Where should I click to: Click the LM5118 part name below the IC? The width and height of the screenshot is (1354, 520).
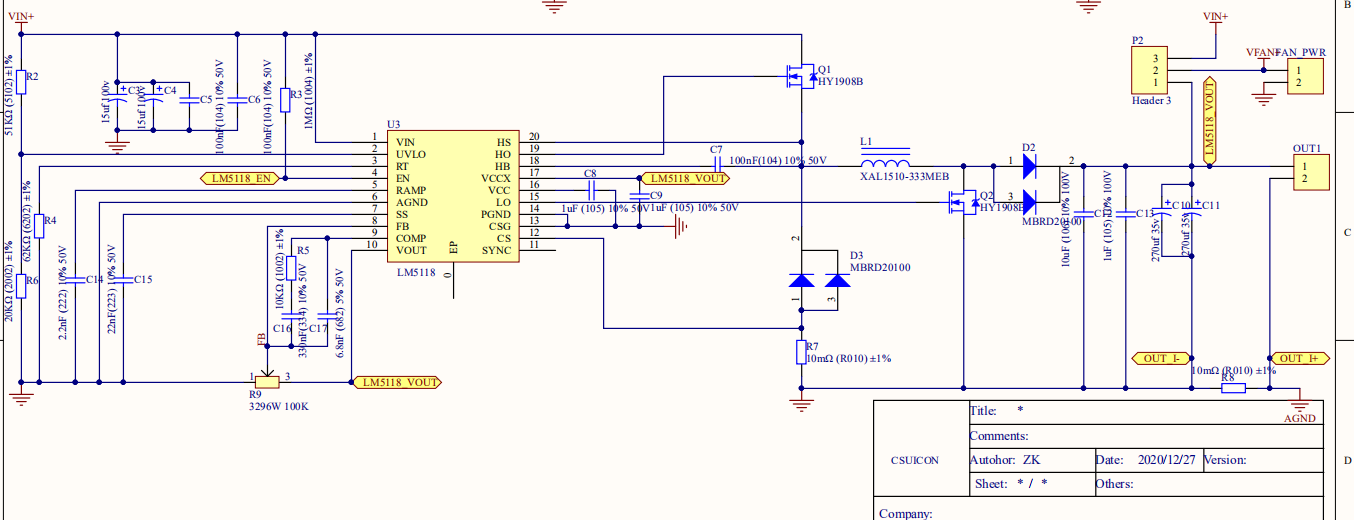point(416,271)
